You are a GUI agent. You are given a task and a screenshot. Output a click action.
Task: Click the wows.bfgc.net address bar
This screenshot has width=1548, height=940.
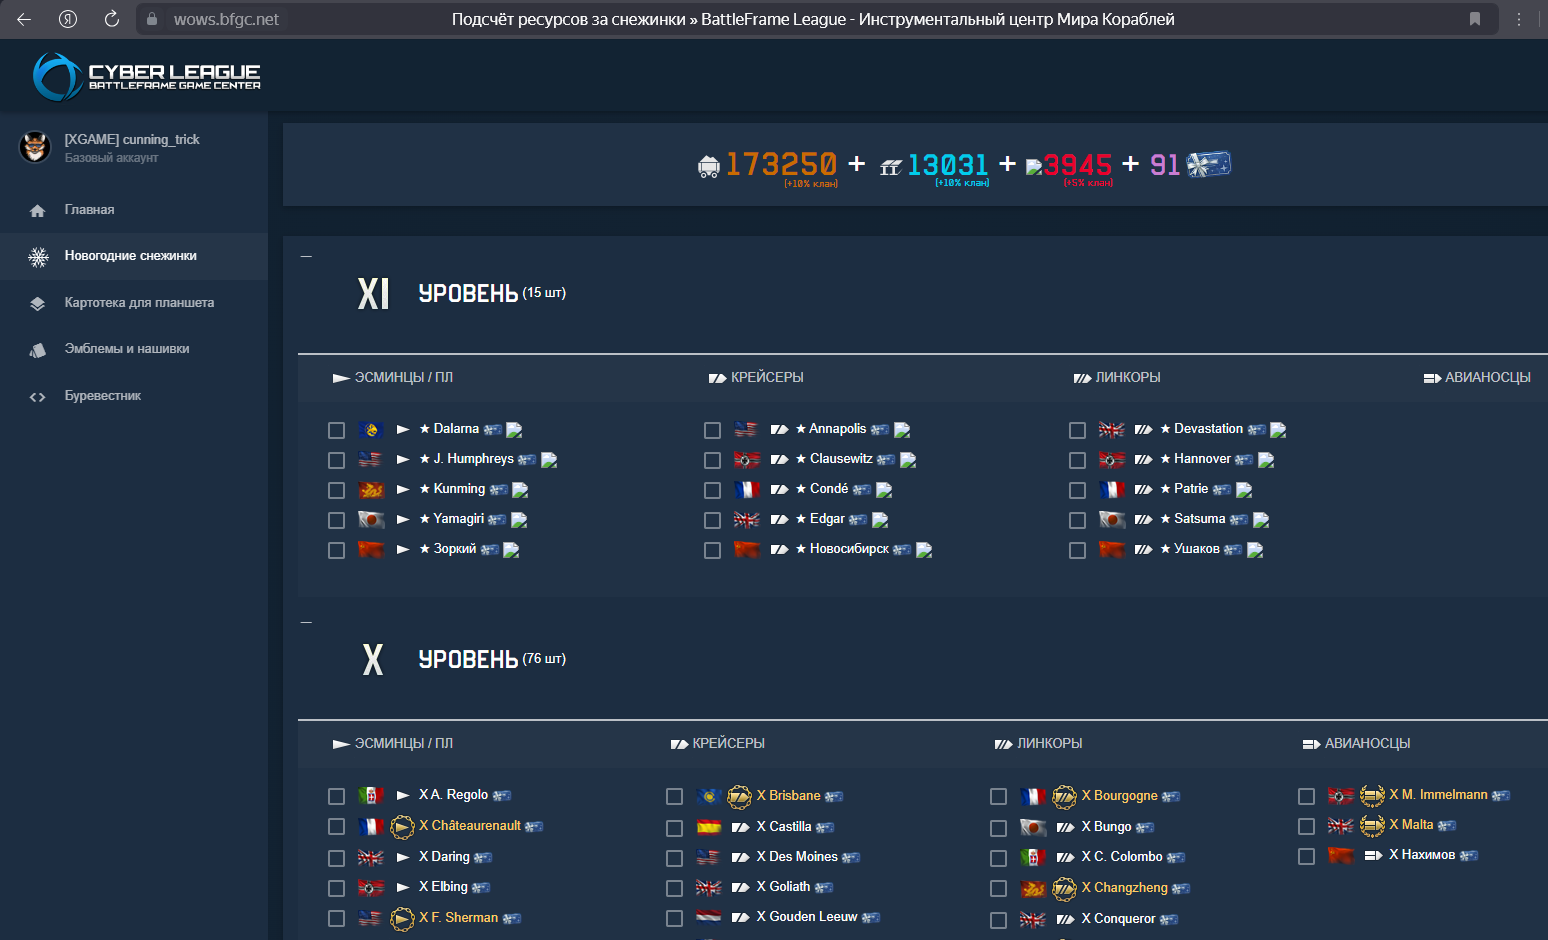(226, 19)
